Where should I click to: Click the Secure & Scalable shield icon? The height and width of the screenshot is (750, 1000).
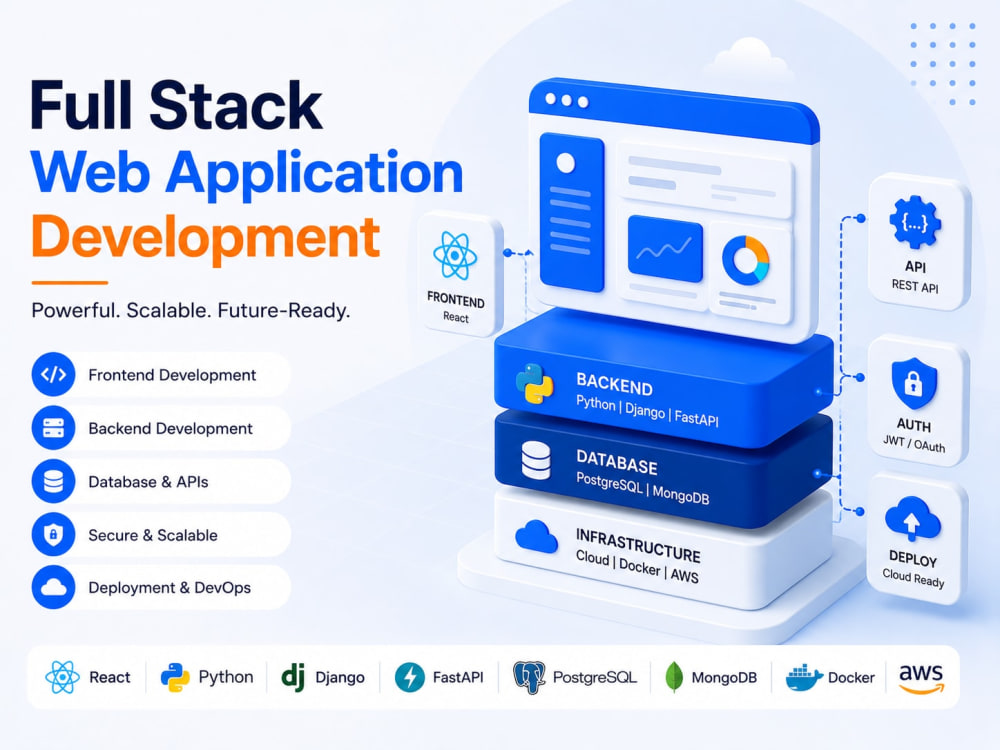point(54,534)
